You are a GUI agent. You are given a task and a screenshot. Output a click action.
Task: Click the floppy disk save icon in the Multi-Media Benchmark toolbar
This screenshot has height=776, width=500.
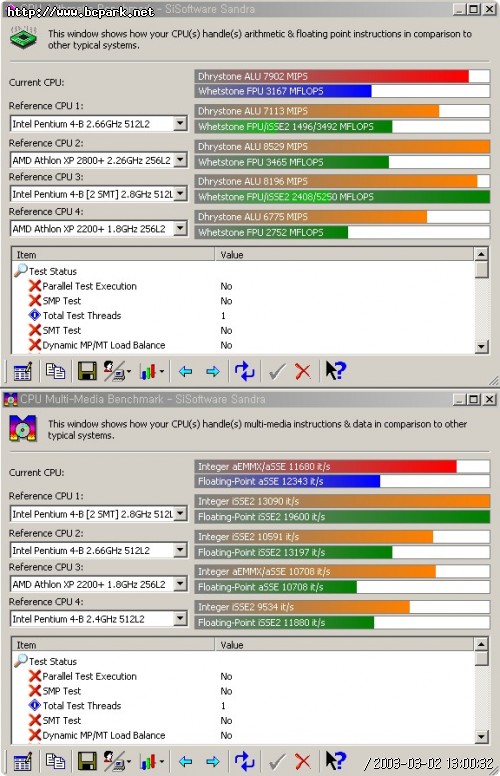(87, 761)
